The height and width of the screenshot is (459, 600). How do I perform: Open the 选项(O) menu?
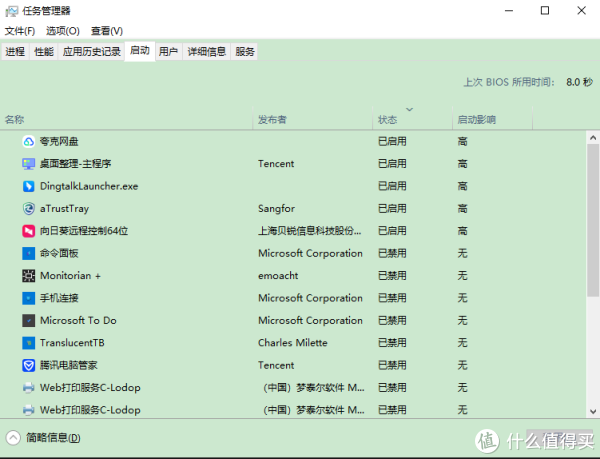click(x=63, y=31)
